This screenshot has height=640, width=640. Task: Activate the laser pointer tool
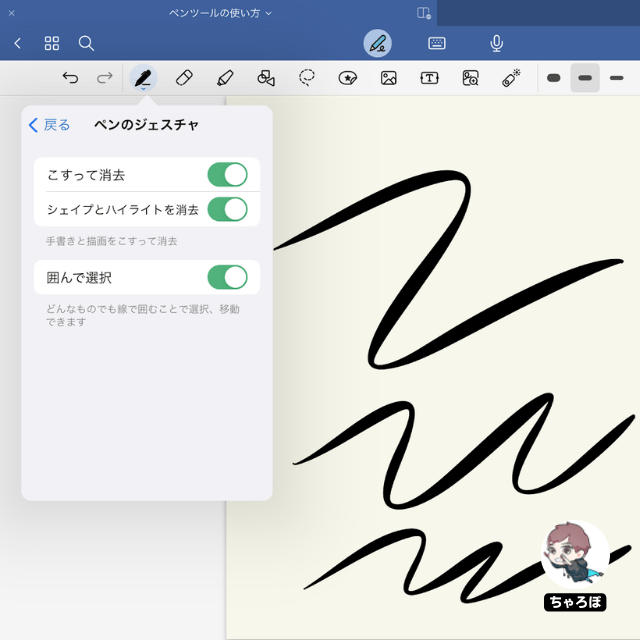pyautogui.click(x=511, y=78)
